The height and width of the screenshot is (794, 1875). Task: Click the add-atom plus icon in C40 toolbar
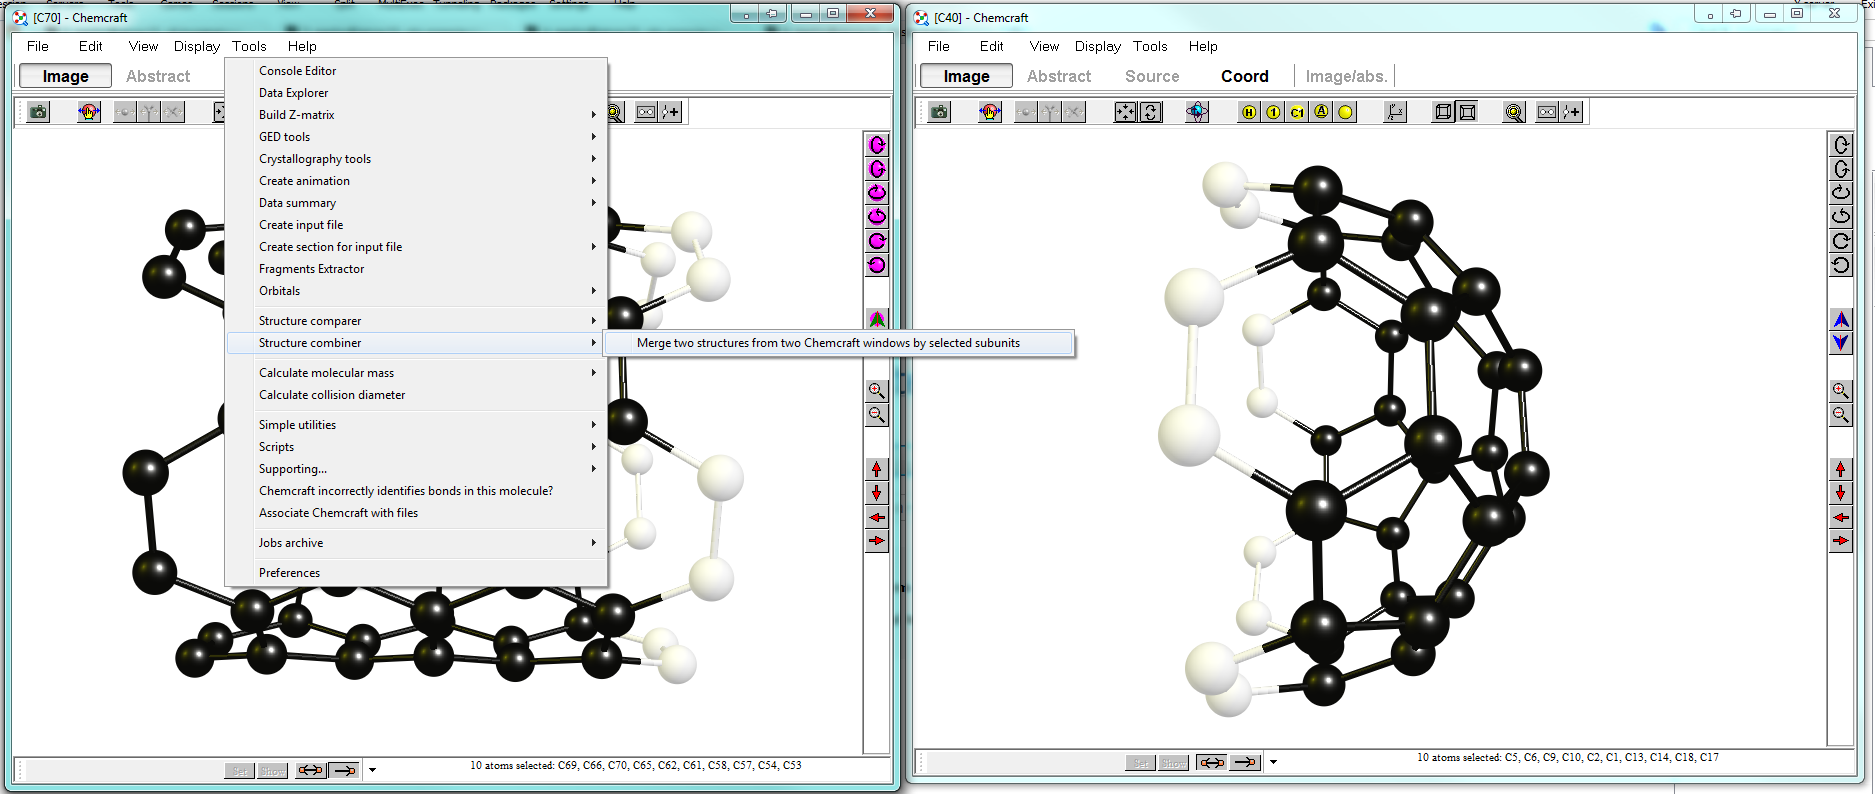click(x=1571, y=112)
